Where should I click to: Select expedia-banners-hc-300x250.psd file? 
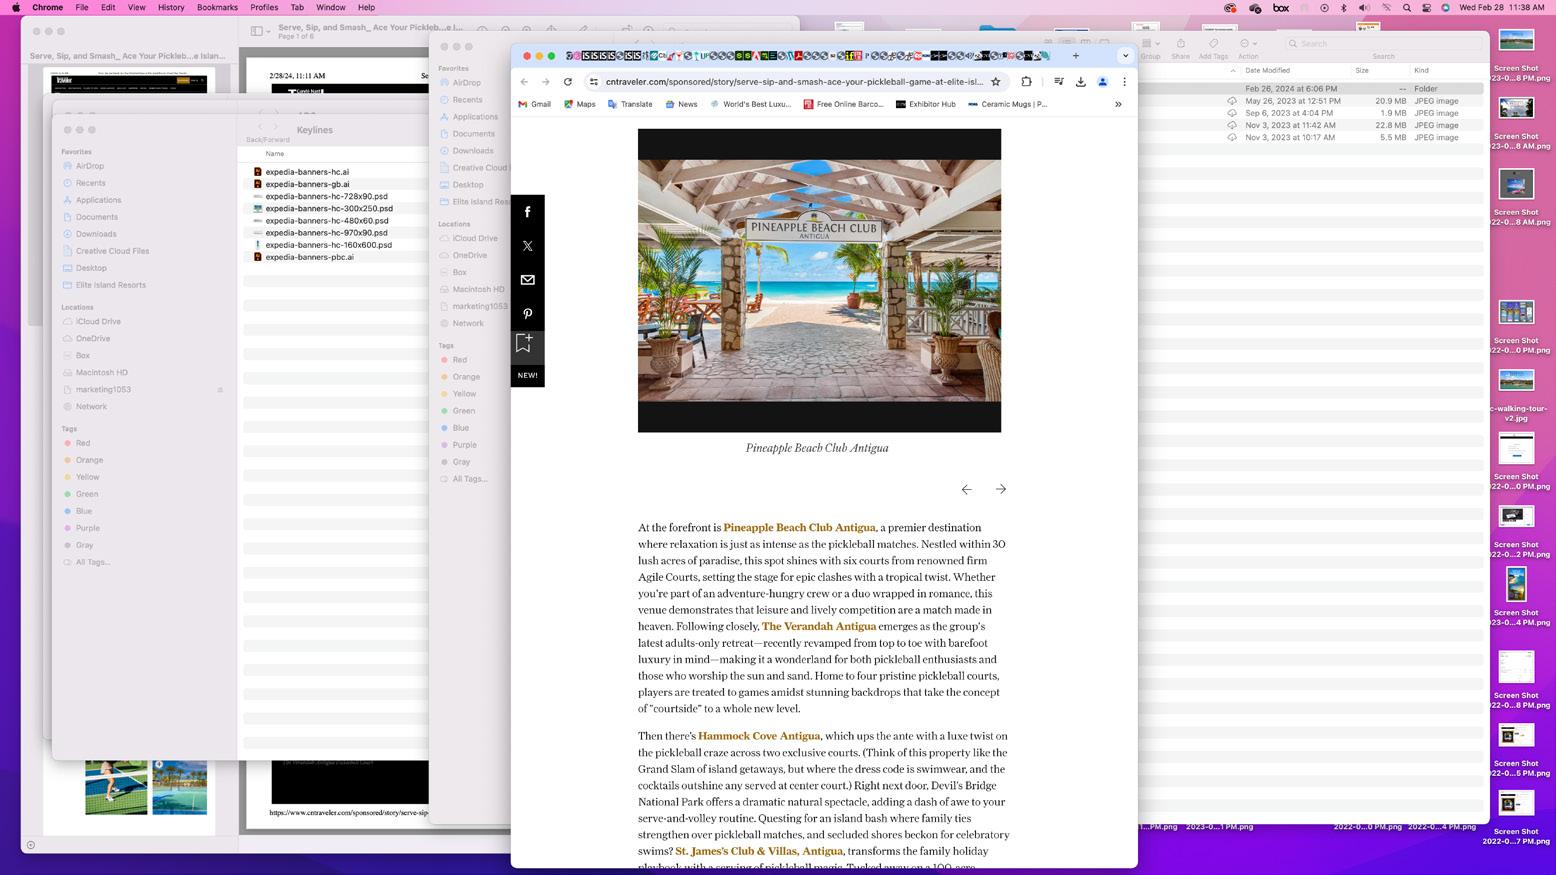pos(322,209)
